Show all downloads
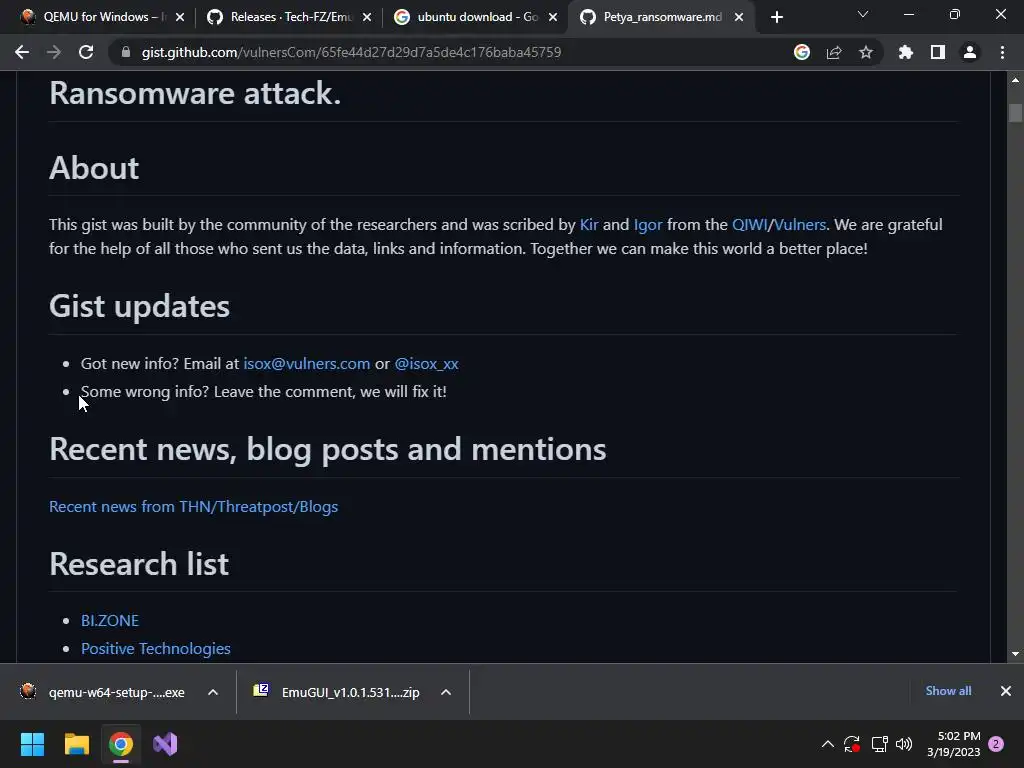Screen dimensions: 1024x768 click(x=948, y=691)
